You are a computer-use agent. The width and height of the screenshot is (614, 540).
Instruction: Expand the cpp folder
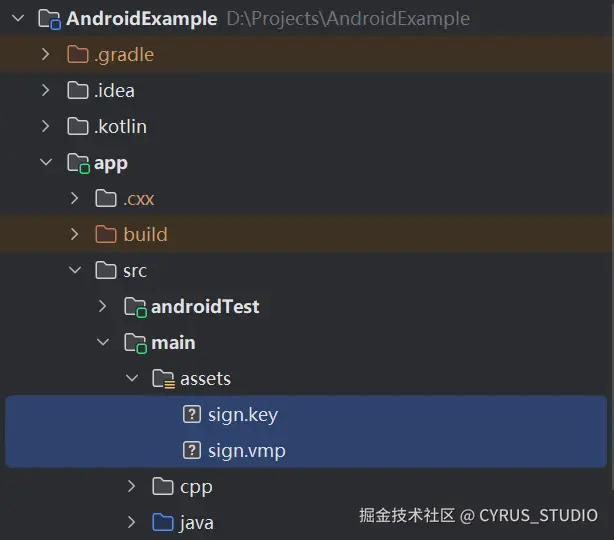tap(131, 486)
